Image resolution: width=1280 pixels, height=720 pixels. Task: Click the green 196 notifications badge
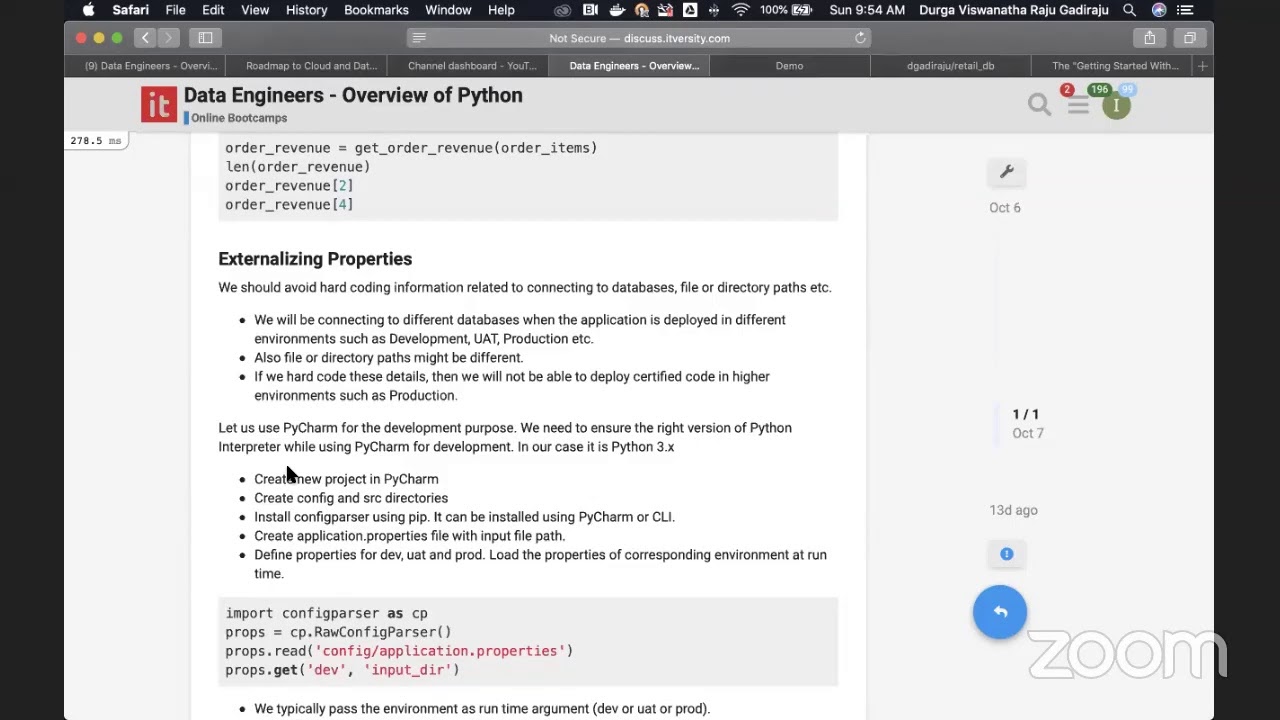point(1100,90)
